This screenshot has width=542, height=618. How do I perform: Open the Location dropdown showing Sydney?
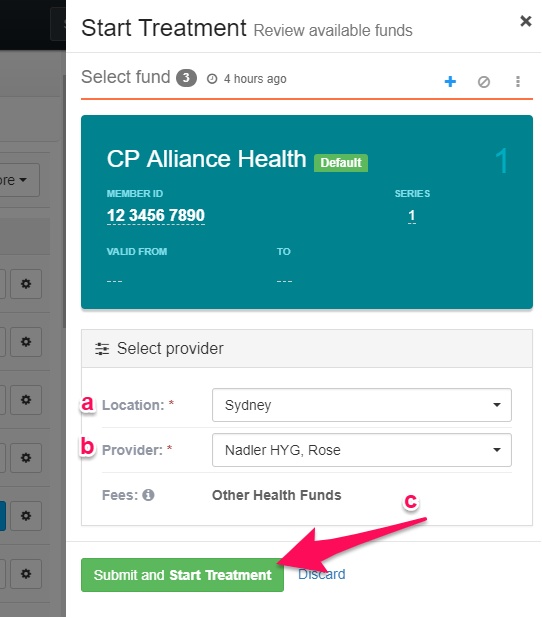point(361,405)
